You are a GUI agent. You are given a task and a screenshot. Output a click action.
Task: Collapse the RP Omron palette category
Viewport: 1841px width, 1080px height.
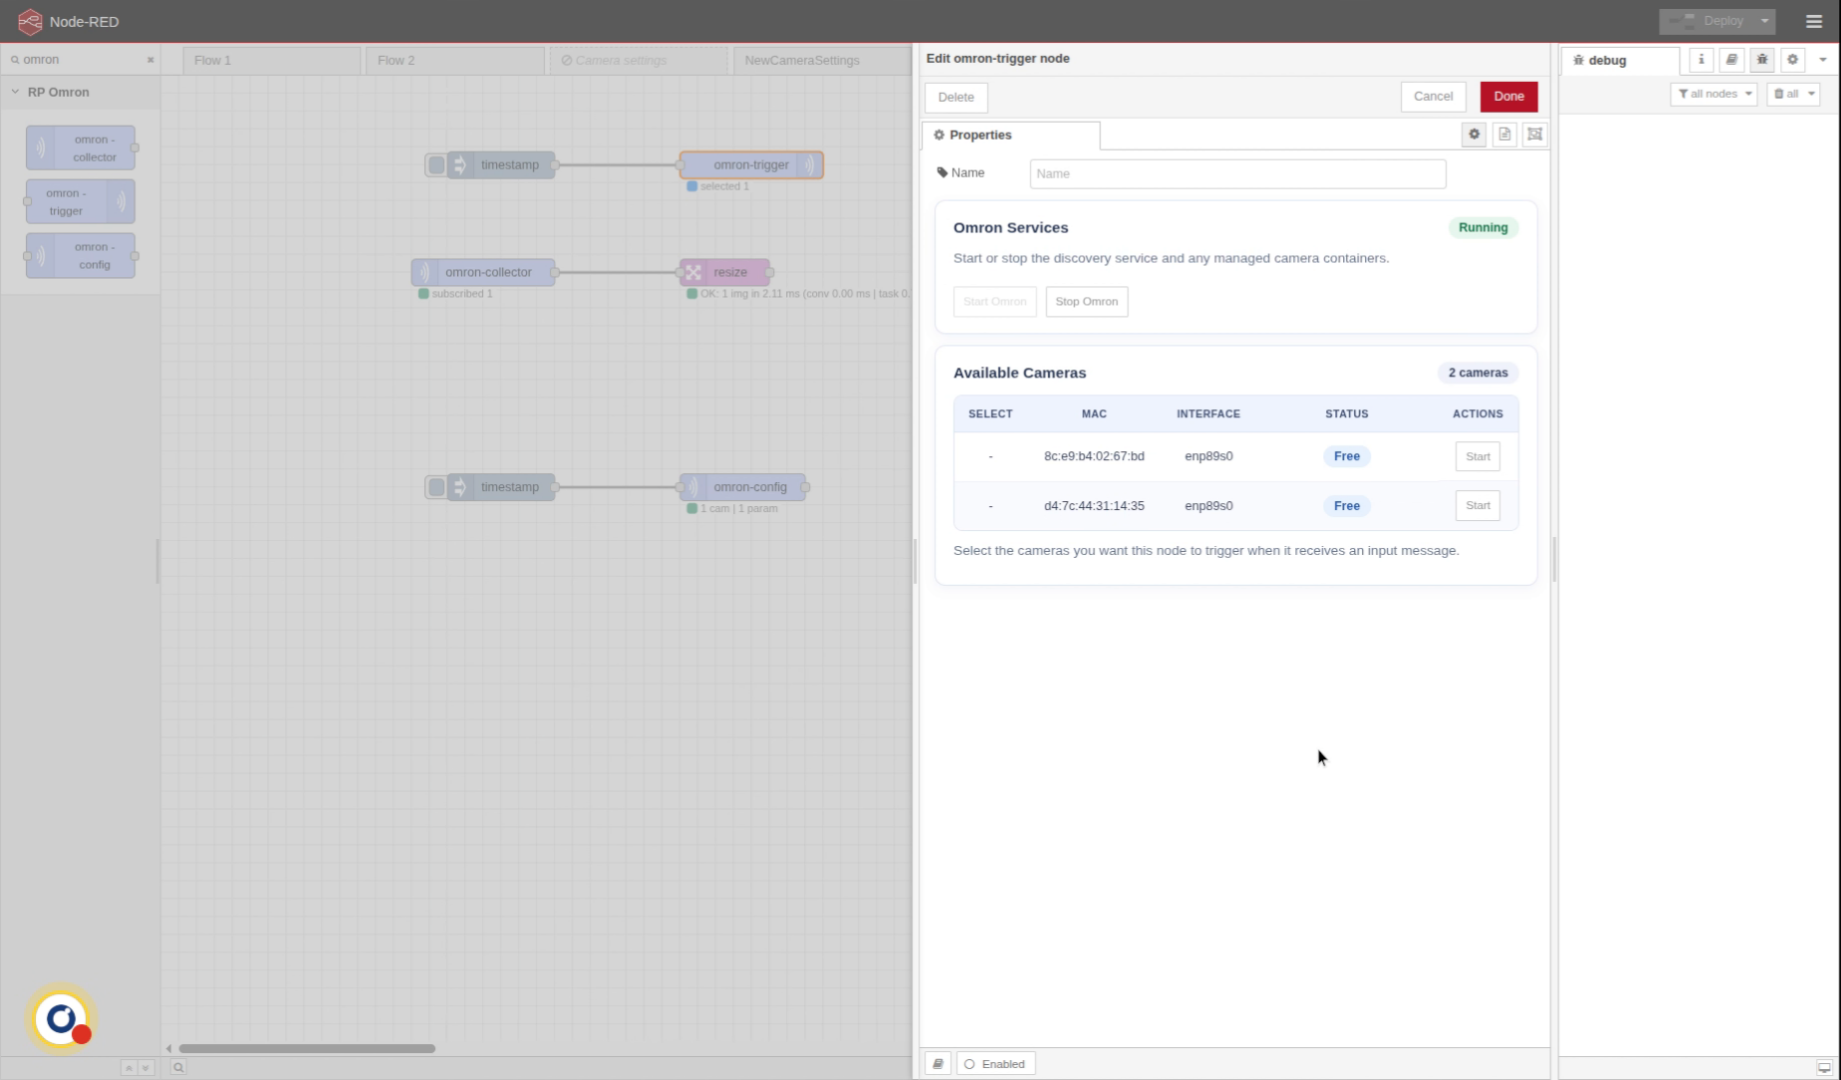tap(16, 92)
